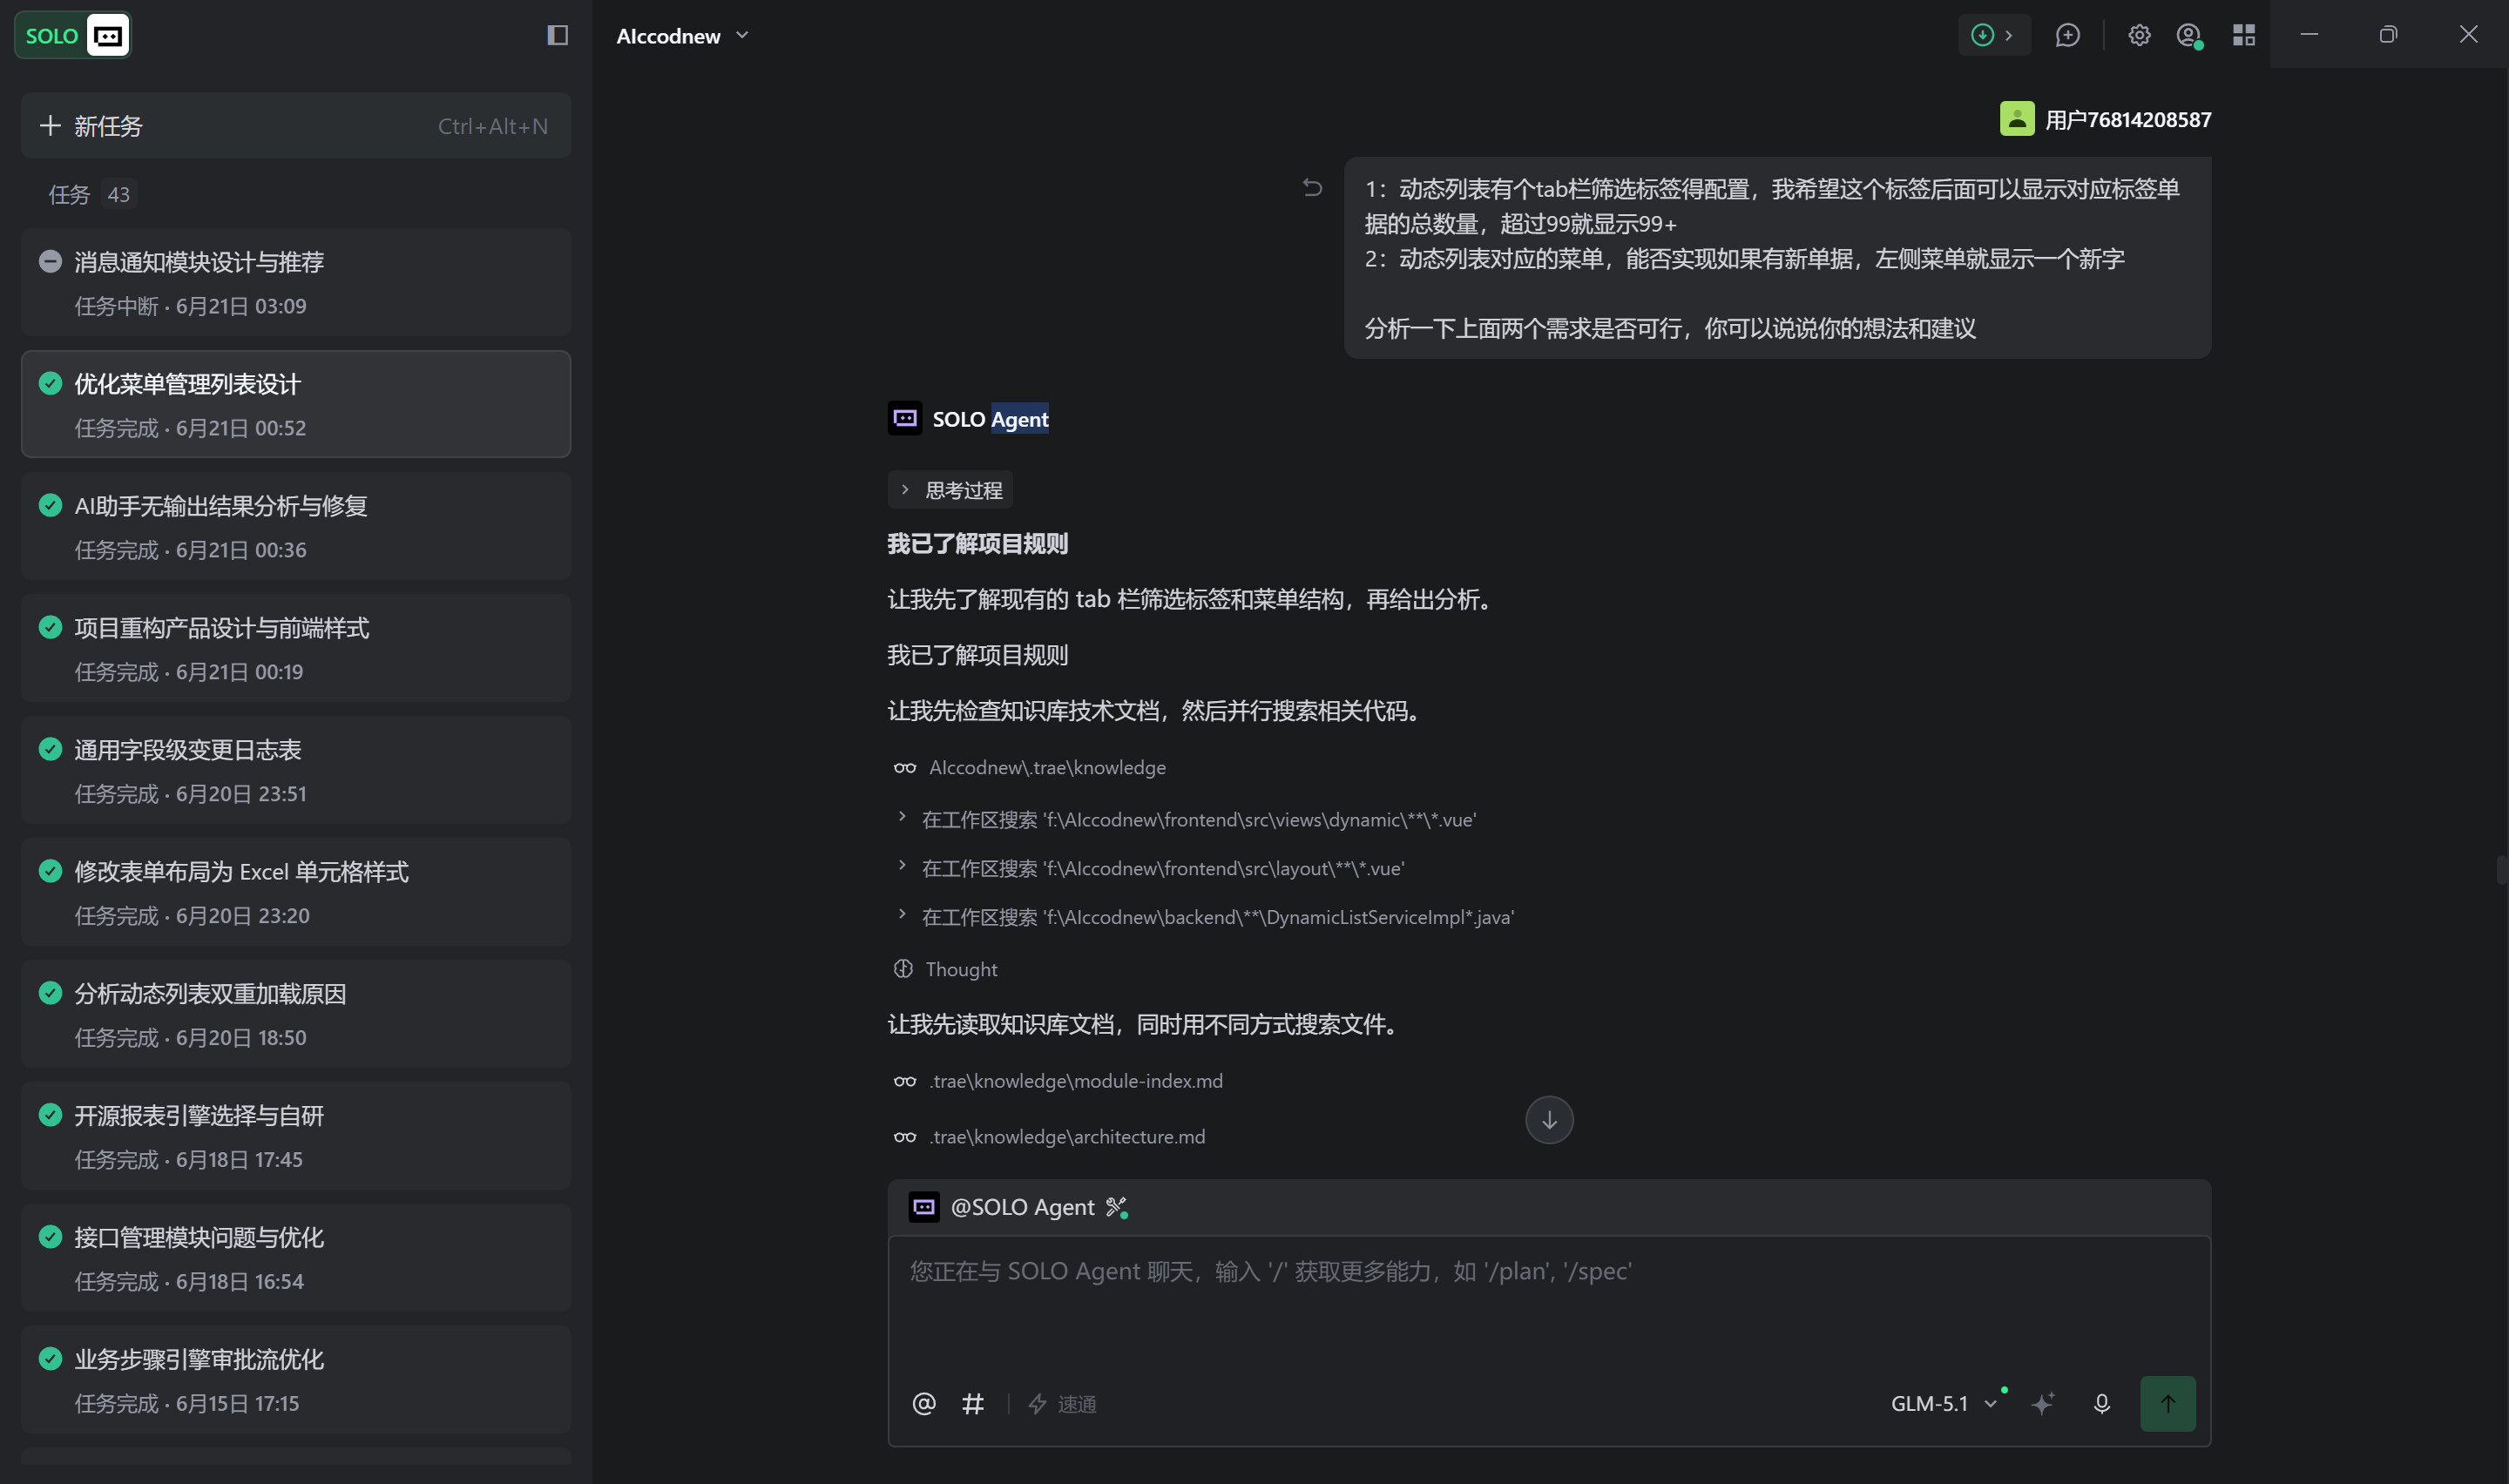The height and width of the screenshot is (1484, 2509).
Task: Open the 消息通知模块设计与推荐 task
Action: 296,282
